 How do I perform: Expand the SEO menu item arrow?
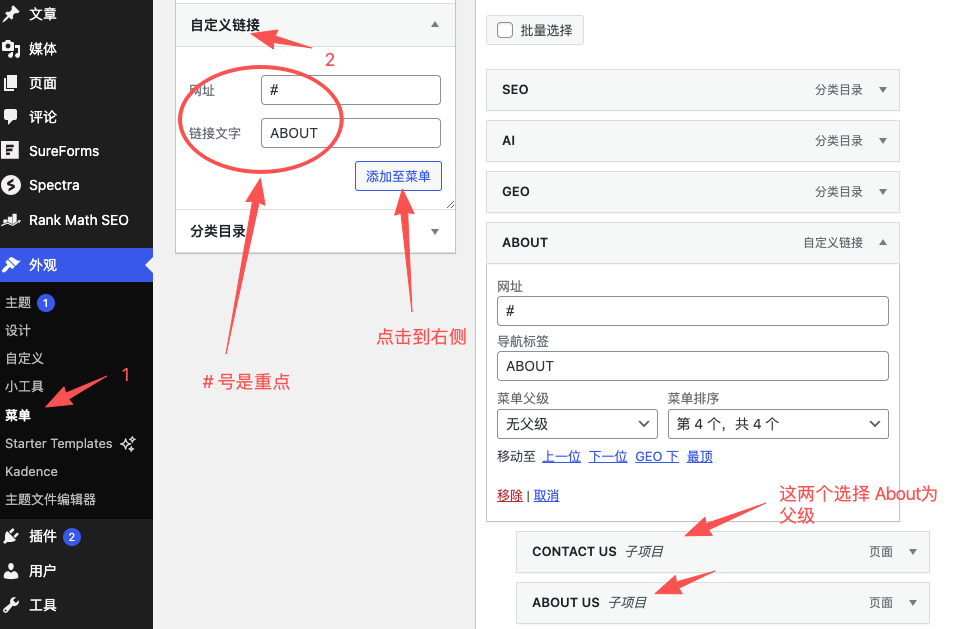pyautogui.click(x=882, y=90)
